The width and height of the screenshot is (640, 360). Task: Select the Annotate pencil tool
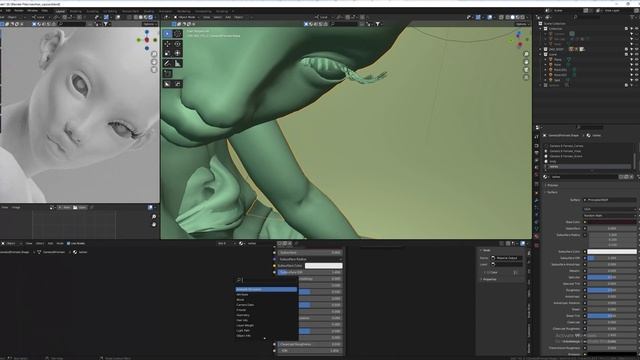tap(167, 63)
